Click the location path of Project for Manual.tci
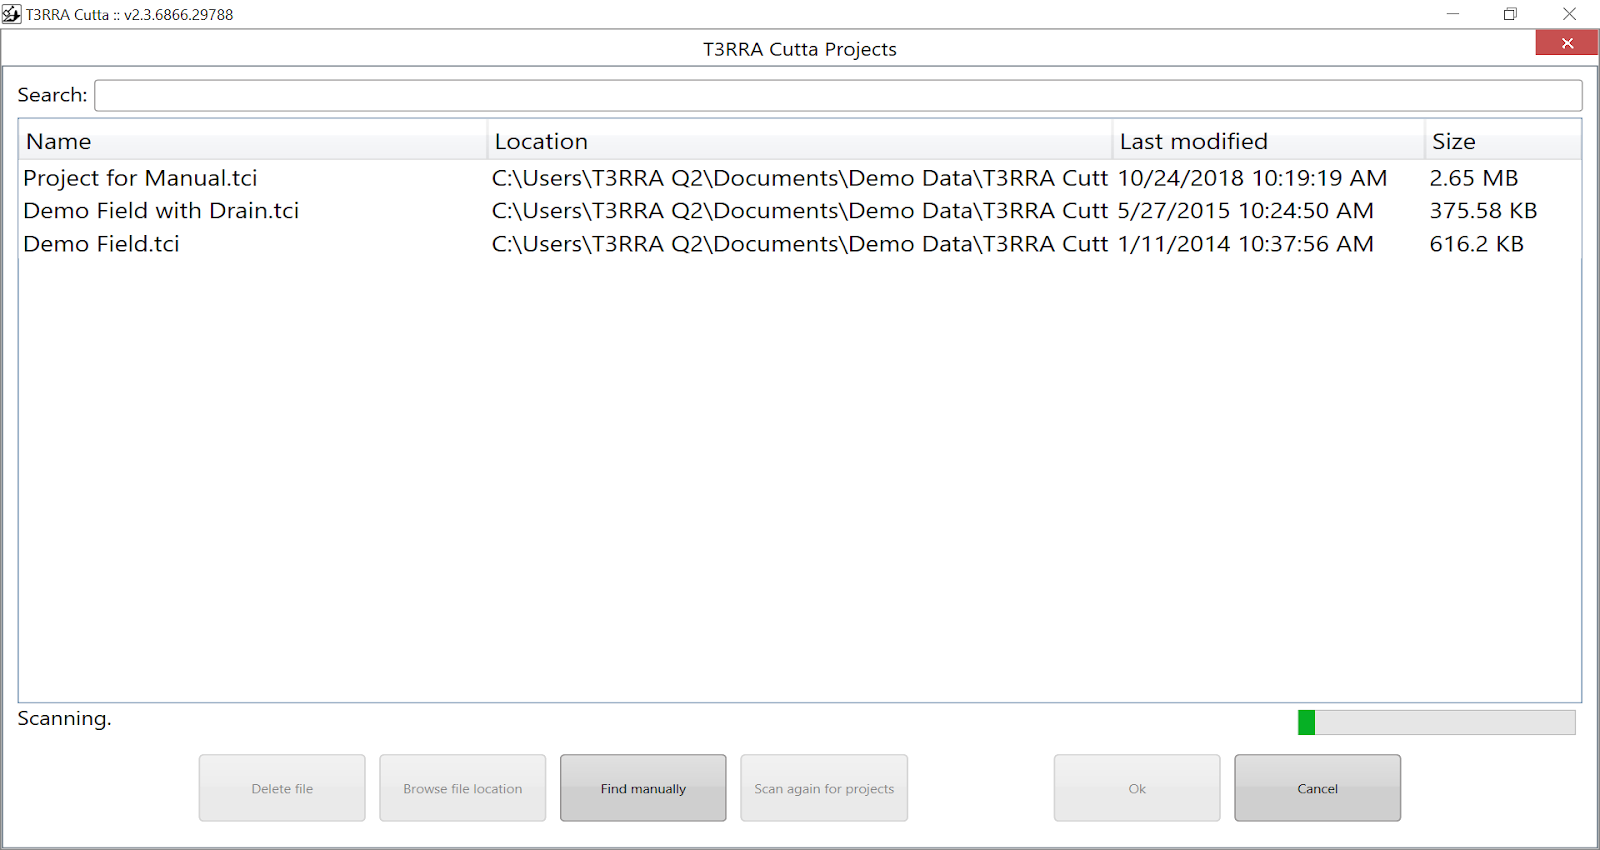The width and height of the screenshot is (1600, 850). point(800,178)
